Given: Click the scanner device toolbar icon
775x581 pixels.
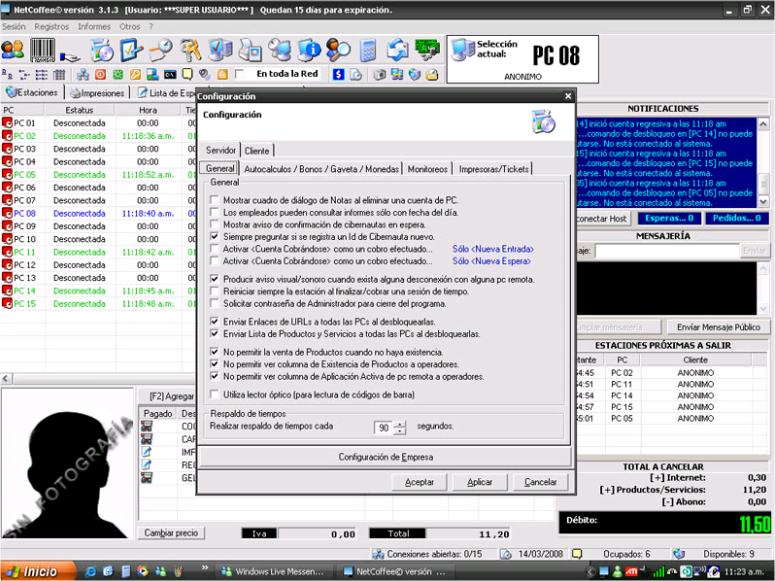Looking at the screenshot, I should point(70,56).
